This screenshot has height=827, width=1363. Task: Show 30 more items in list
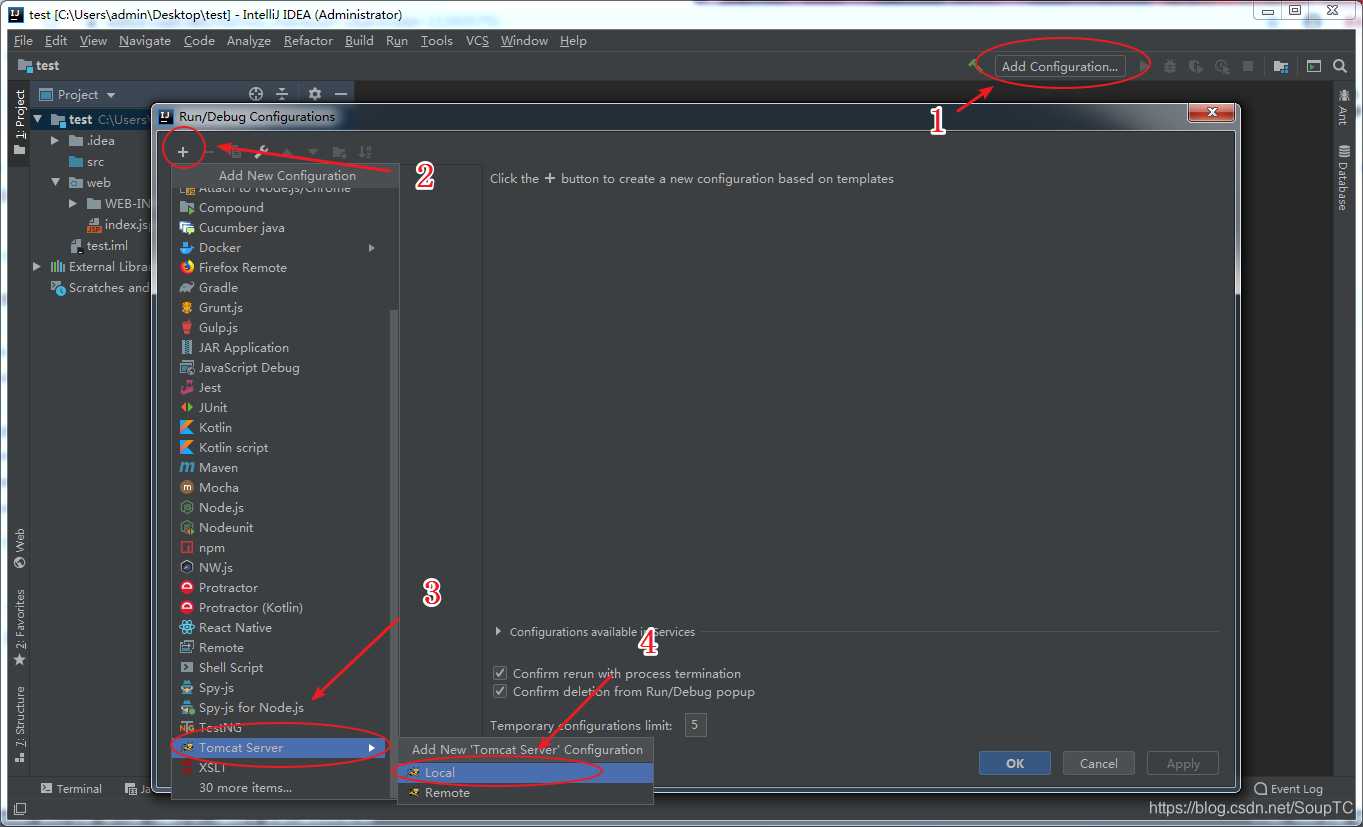[245, 787]
